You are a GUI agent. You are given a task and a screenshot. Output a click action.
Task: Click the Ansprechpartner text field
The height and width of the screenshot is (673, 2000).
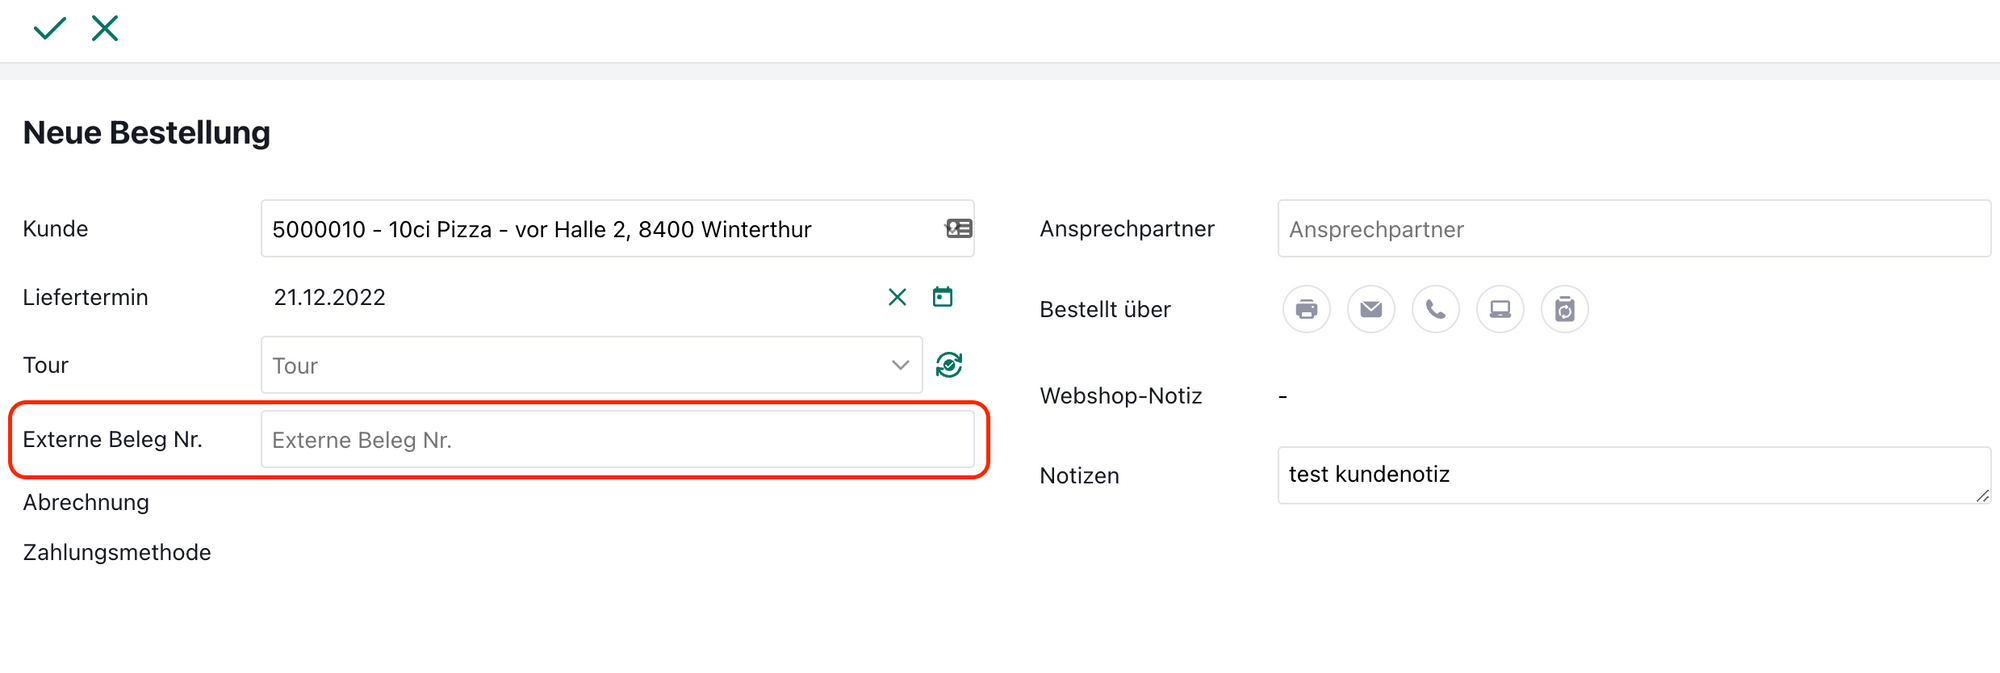pos(1633,229)
